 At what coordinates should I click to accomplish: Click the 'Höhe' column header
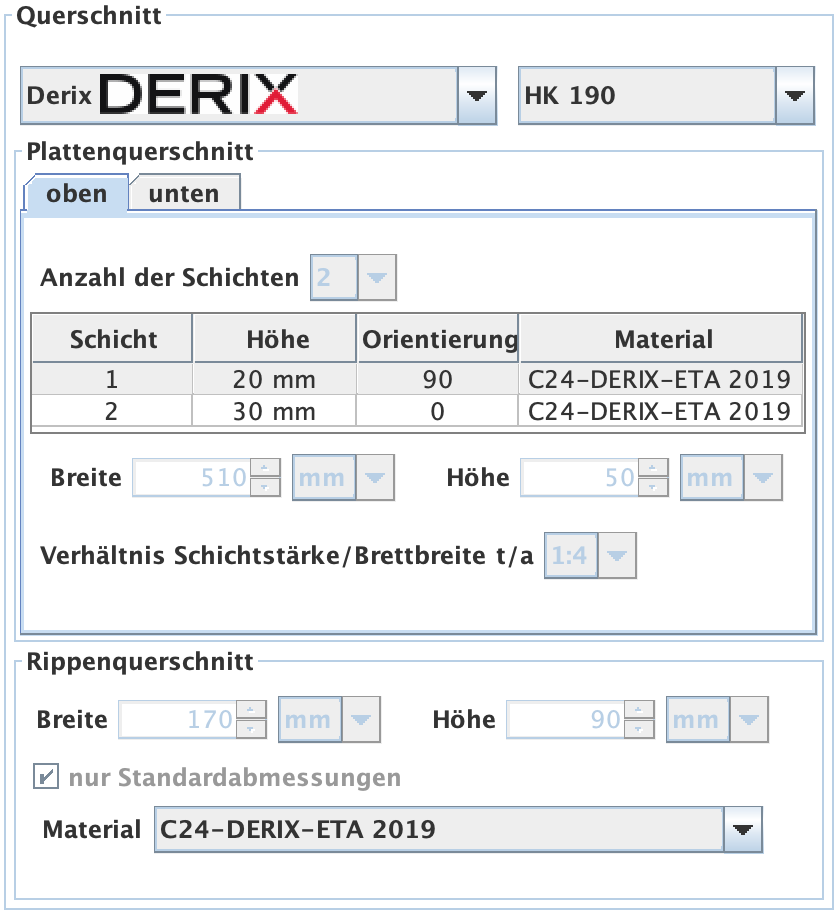pyautogui.click(x=274, y=339)
